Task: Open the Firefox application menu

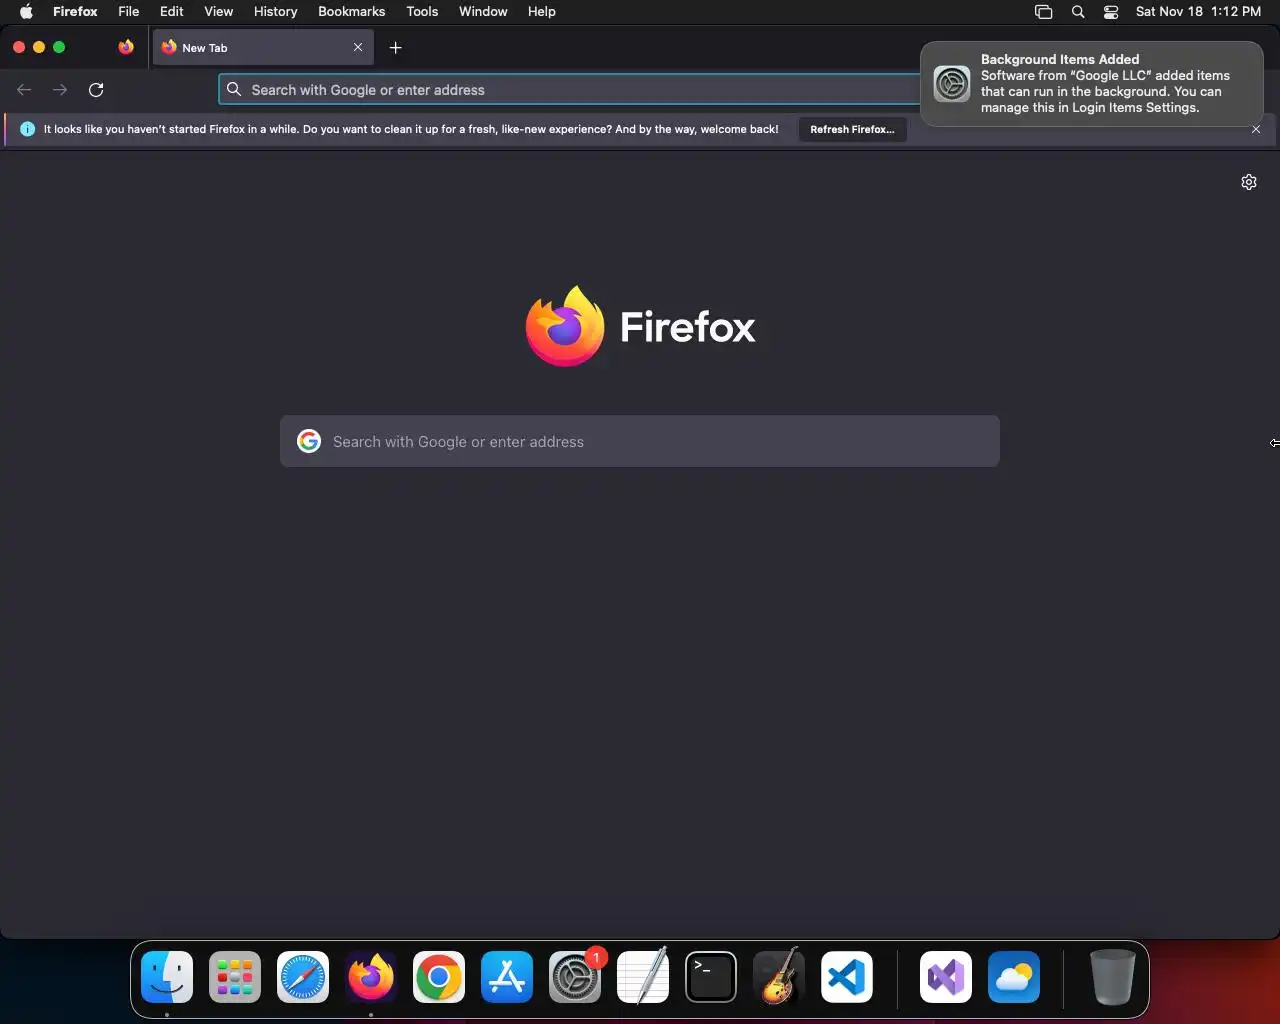Action: pos(75,12)
